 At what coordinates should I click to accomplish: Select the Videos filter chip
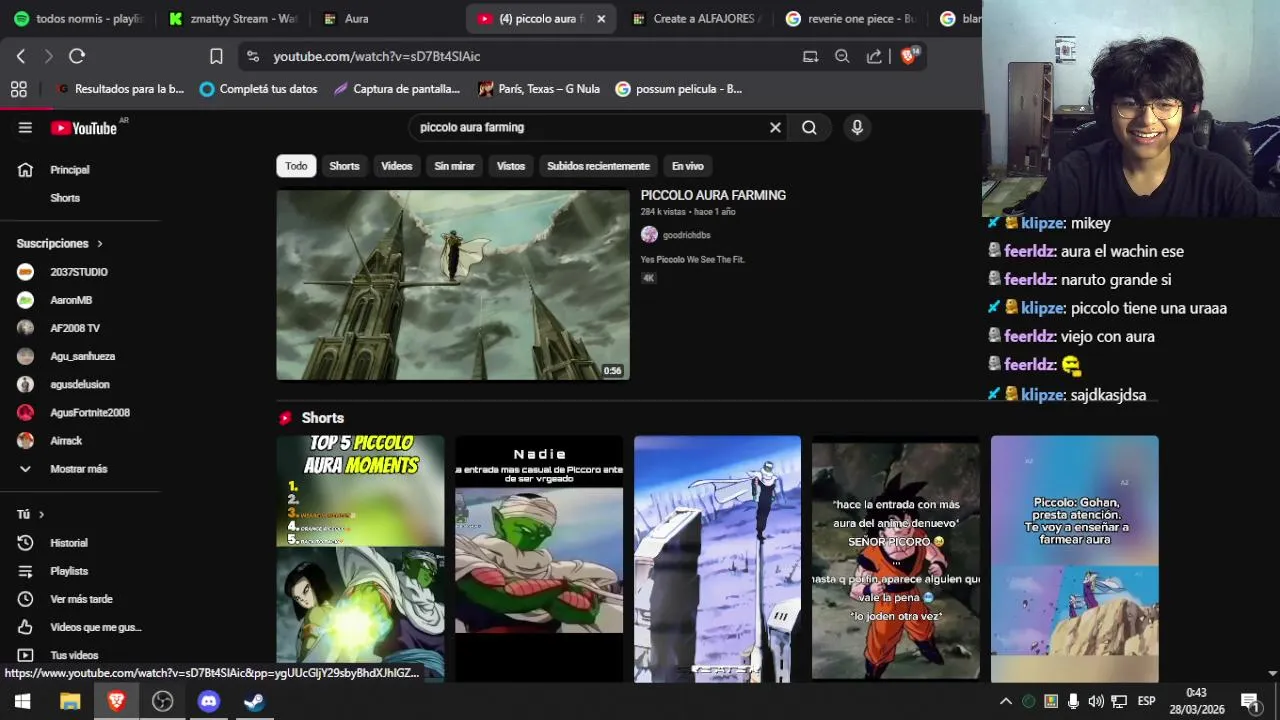point(396,166)
